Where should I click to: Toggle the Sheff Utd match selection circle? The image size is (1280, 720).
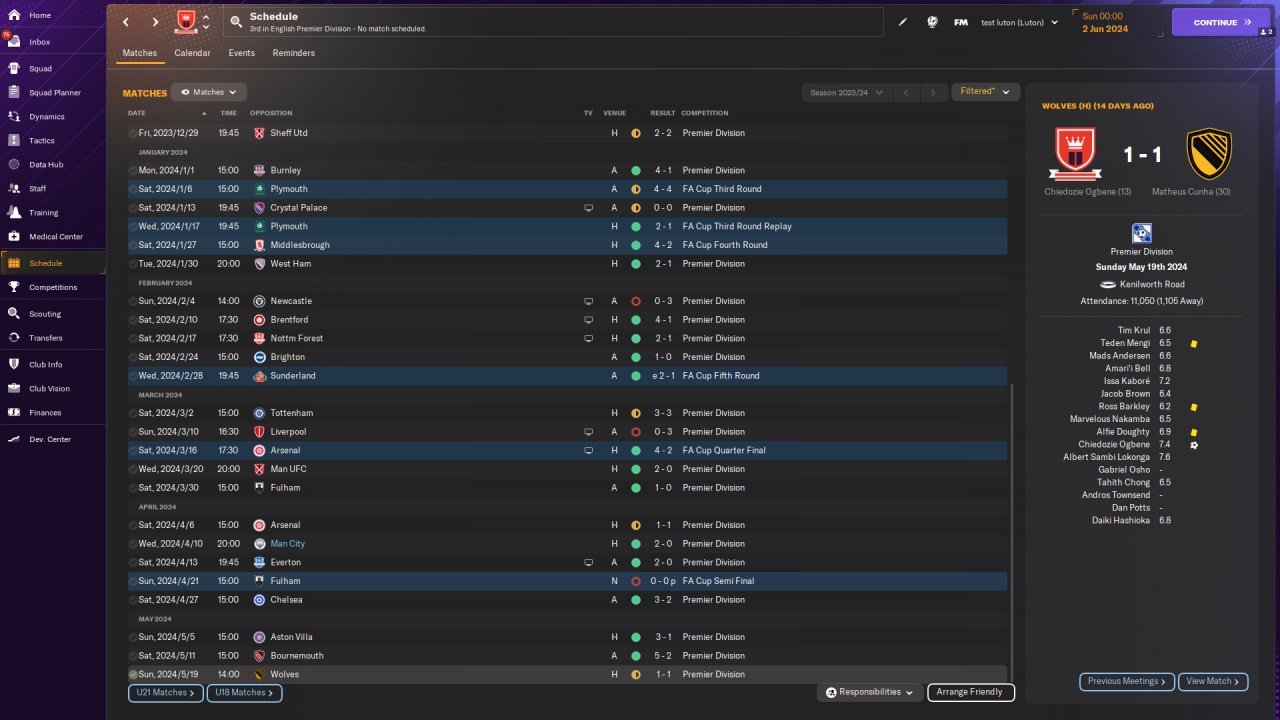click(133, 133)
